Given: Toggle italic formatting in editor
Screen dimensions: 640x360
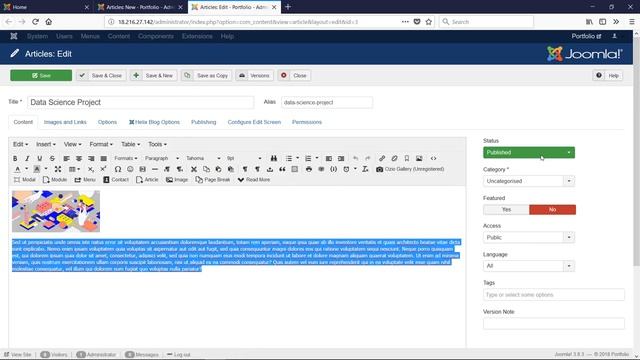Looking at the screenshot, I should [27, 158].
